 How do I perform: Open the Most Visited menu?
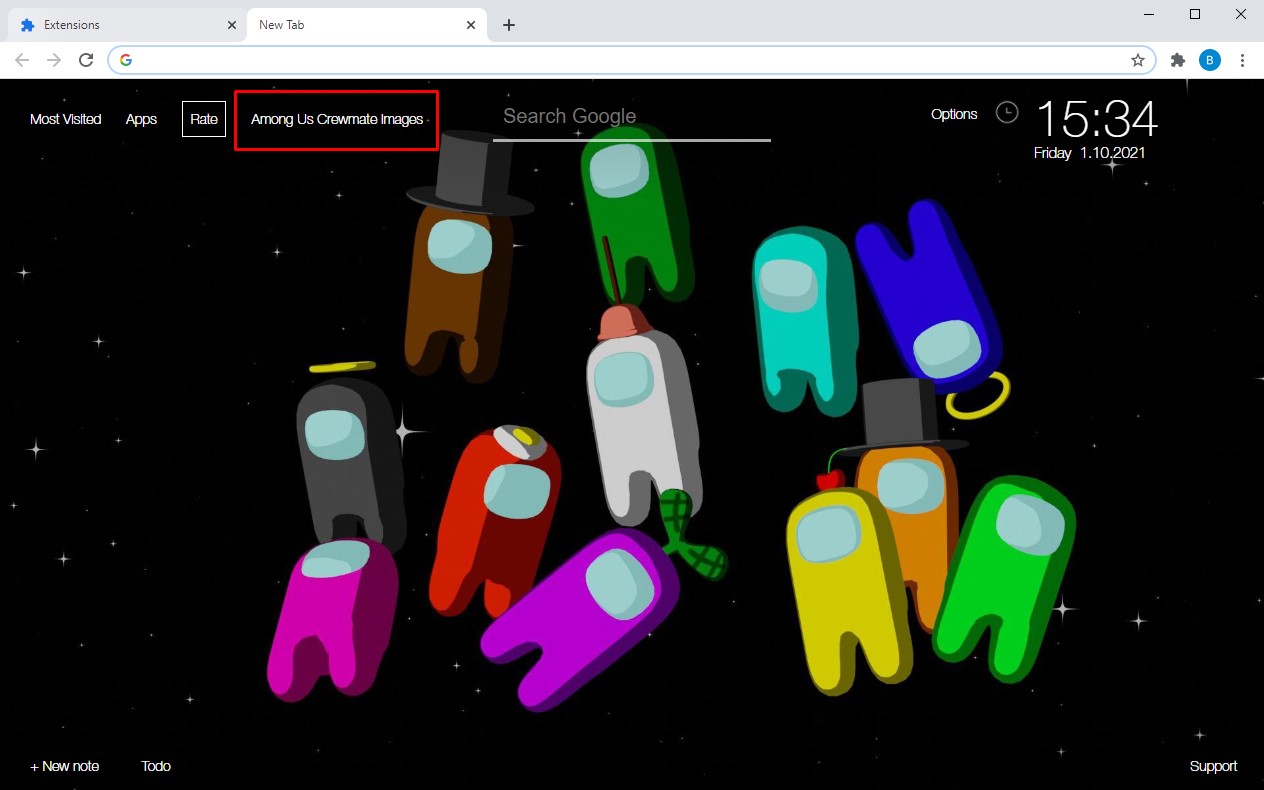point(66,119)
